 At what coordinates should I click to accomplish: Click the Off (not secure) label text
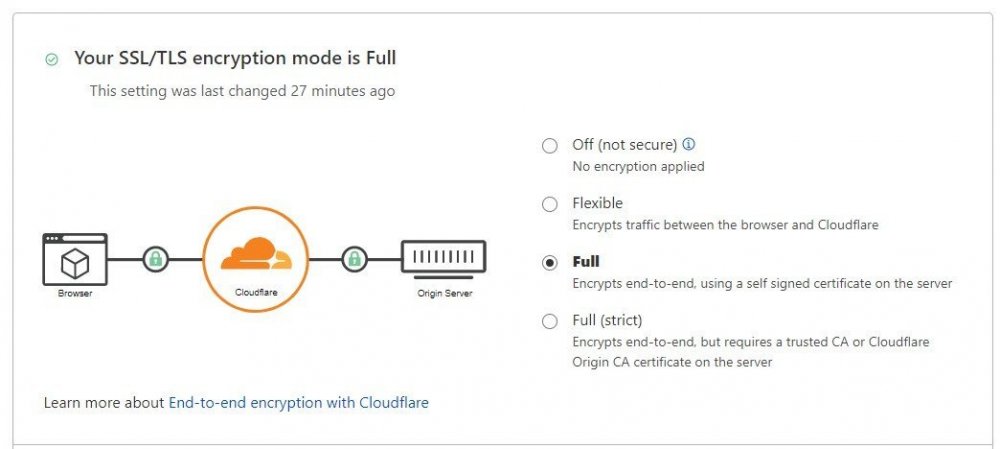[x=624, y=145]
